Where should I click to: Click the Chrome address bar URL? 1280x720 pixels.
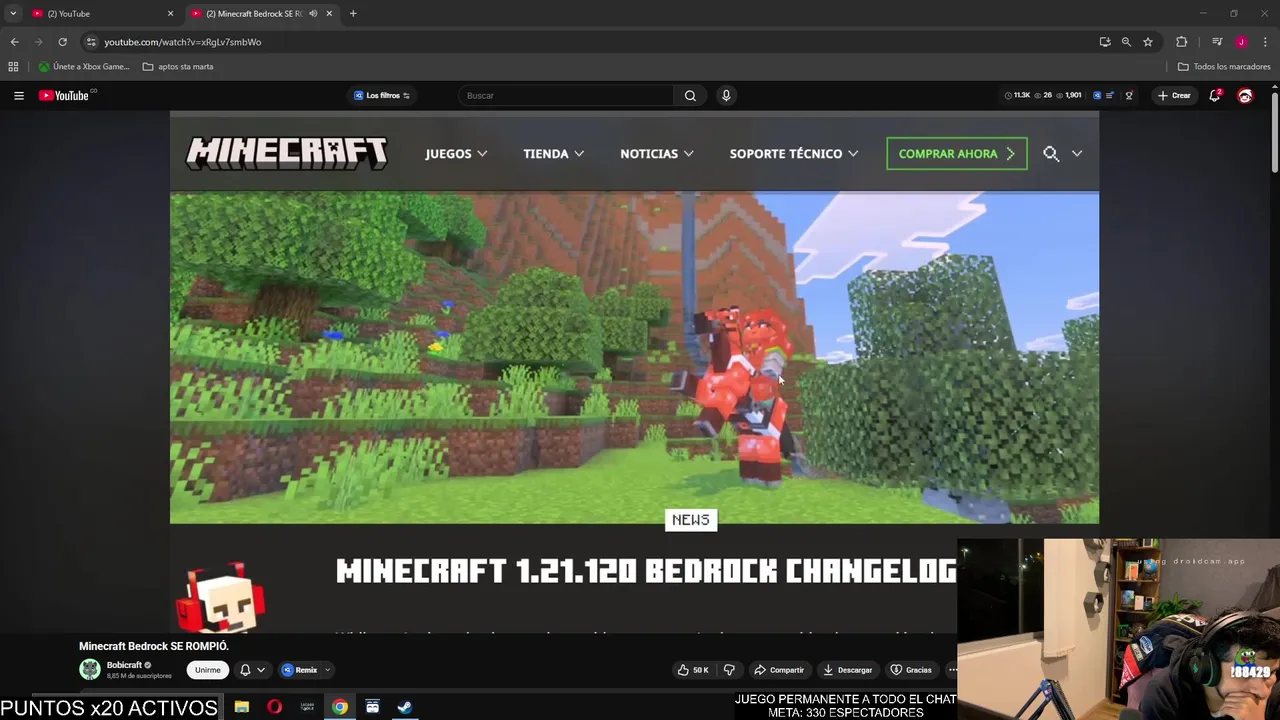click(182, 42)
